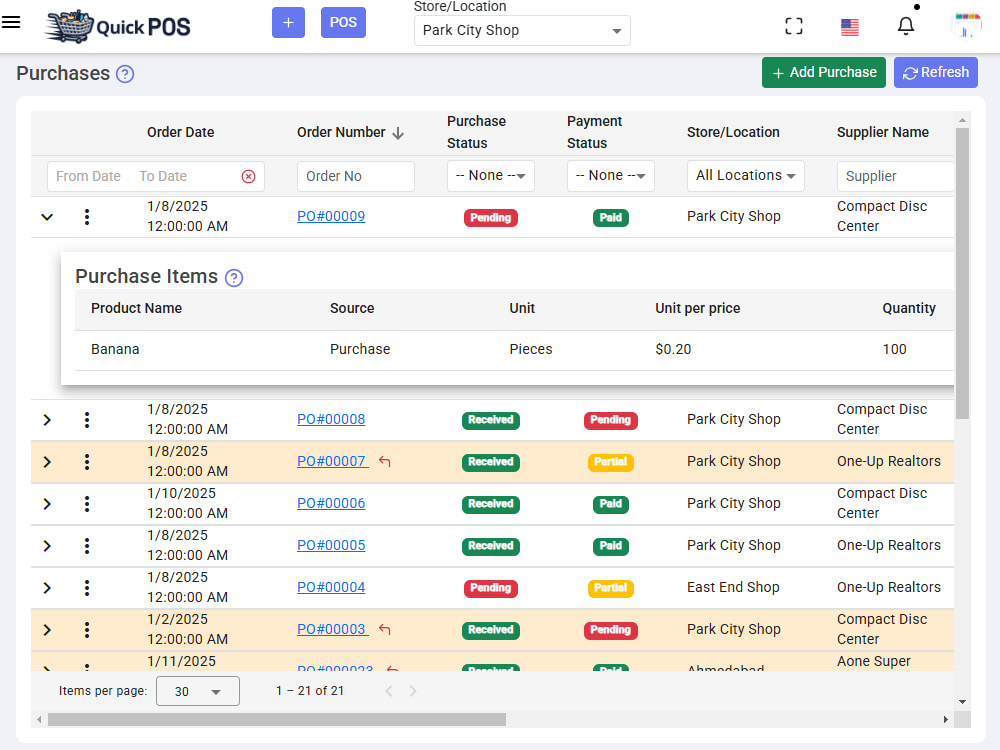This screenshot has height=750, width=1000.
Task: Open the Payment Status None dropdown
Action: pyautogui.click(x=610, y=176)
